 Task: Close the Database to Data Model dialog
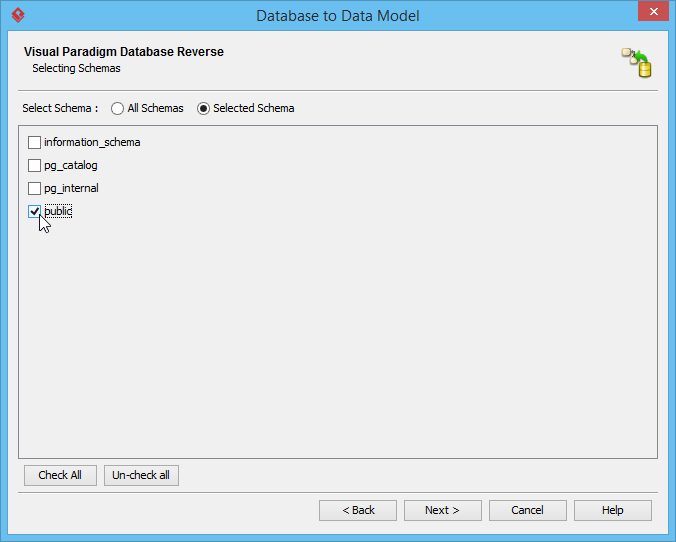[654, 12]
